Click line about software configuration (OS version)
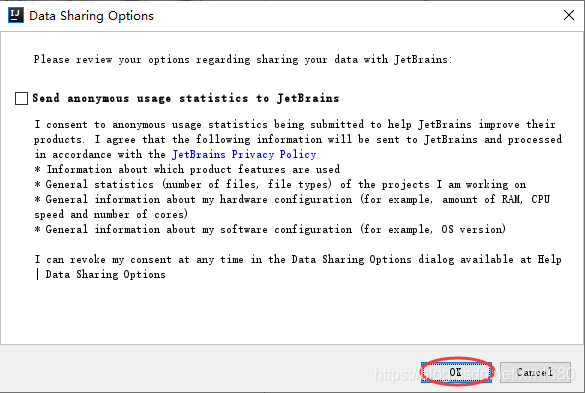 point(270,229)
